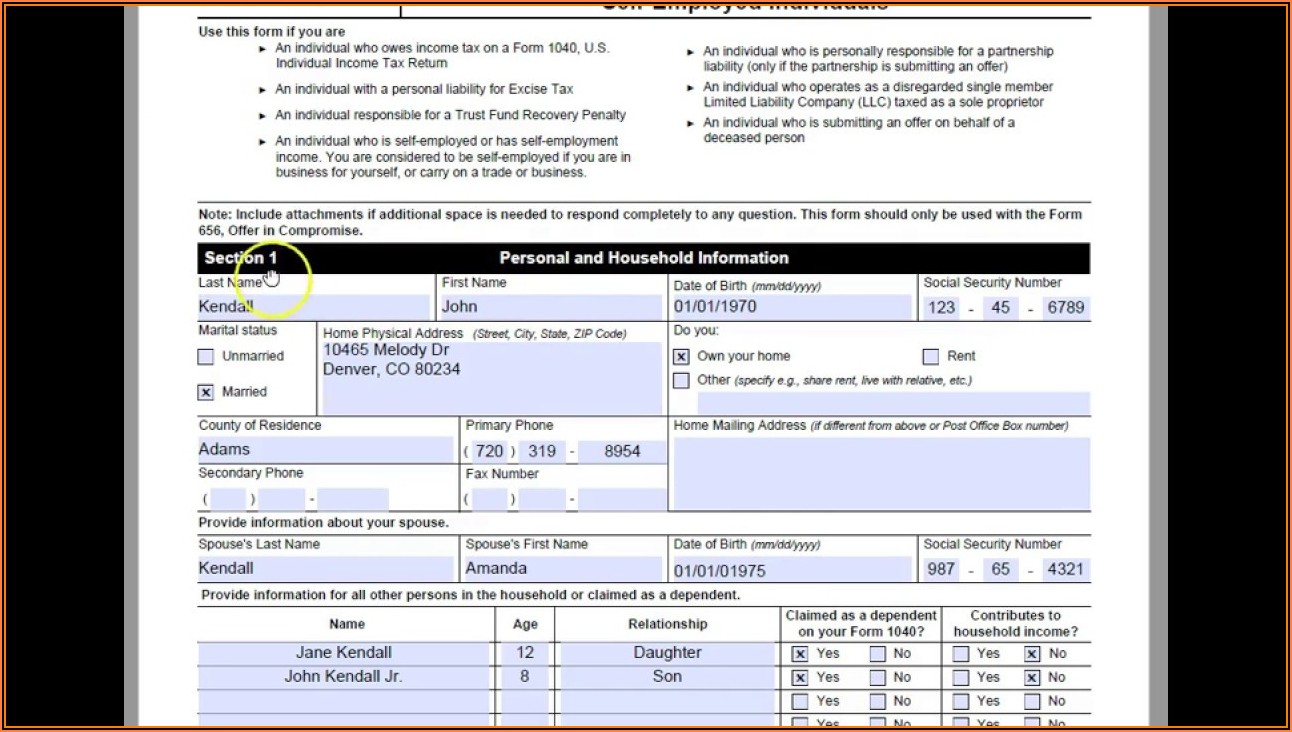Check the Other living arrangement checkbox

click(x=681, y=381)
